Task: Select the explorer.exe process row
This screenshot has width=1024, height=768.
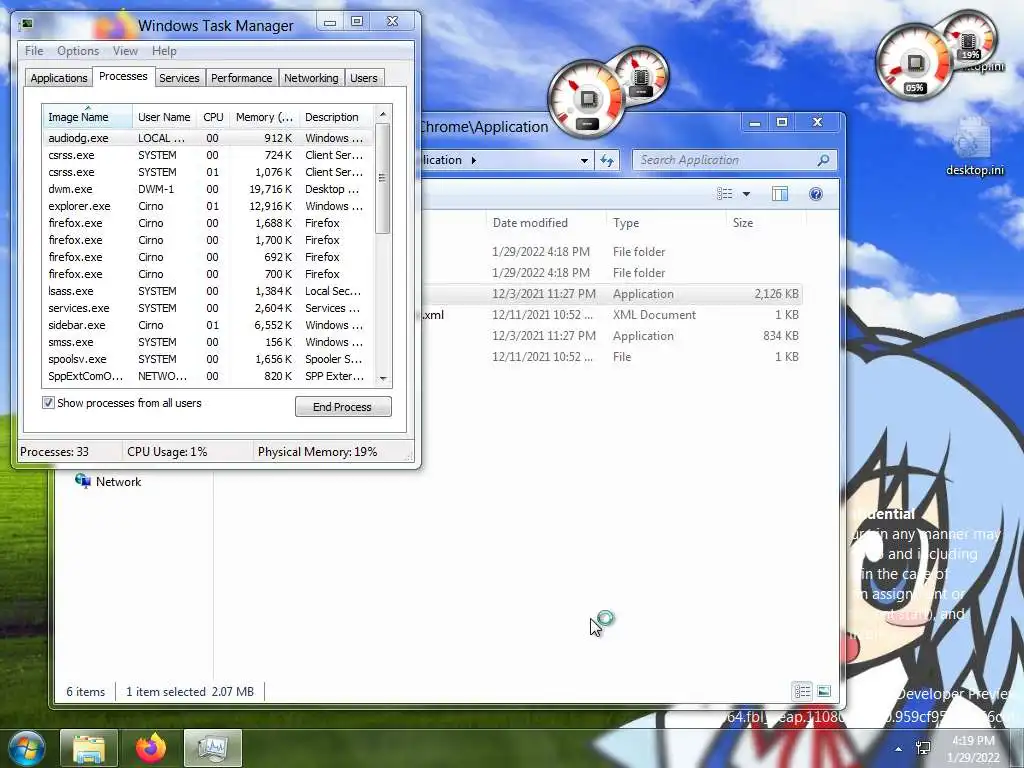Action: [208, 206]
